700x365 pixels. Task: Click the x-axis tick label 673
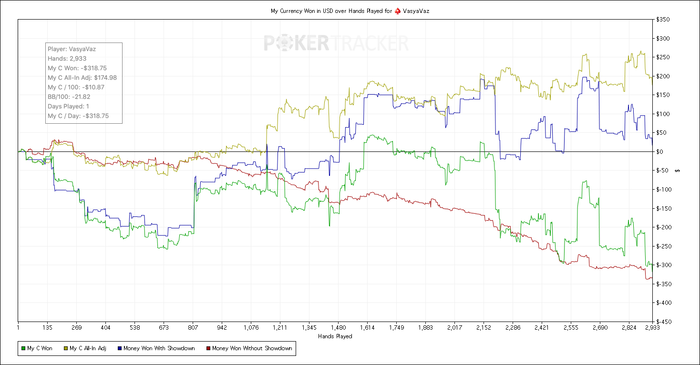(164, 328)
